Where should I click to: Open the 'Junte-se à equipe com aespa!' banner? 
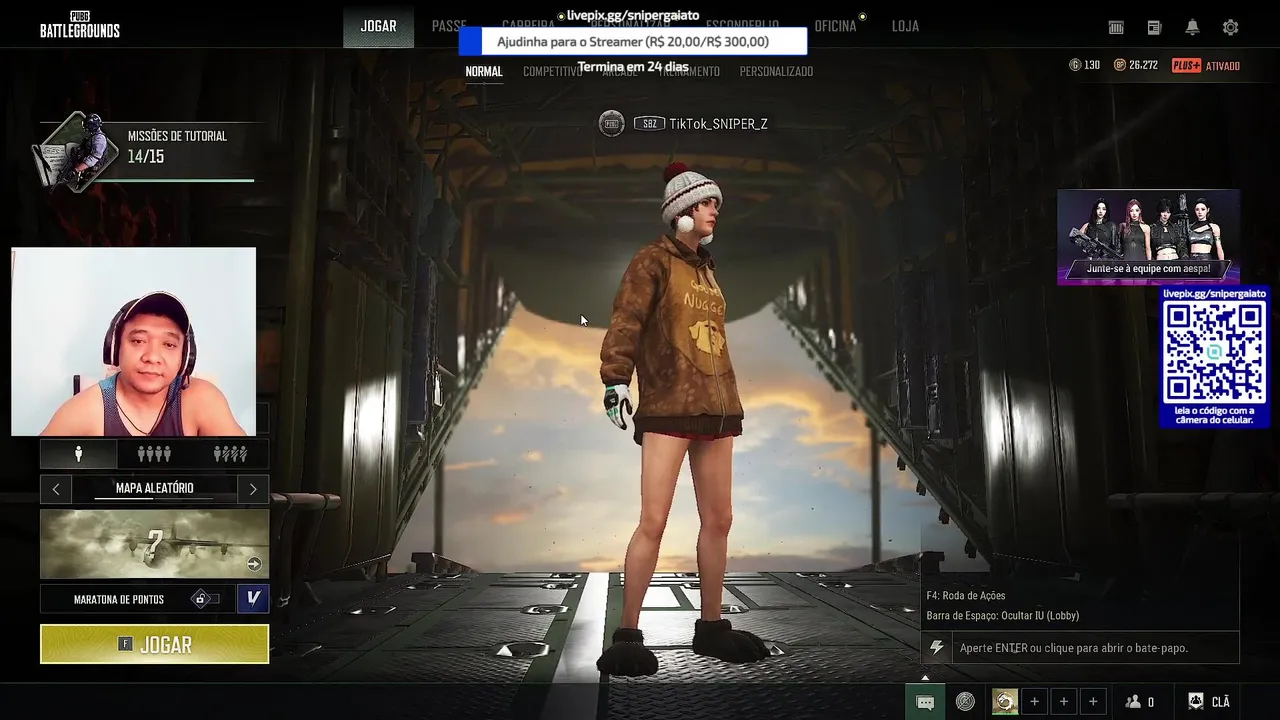1148,237
